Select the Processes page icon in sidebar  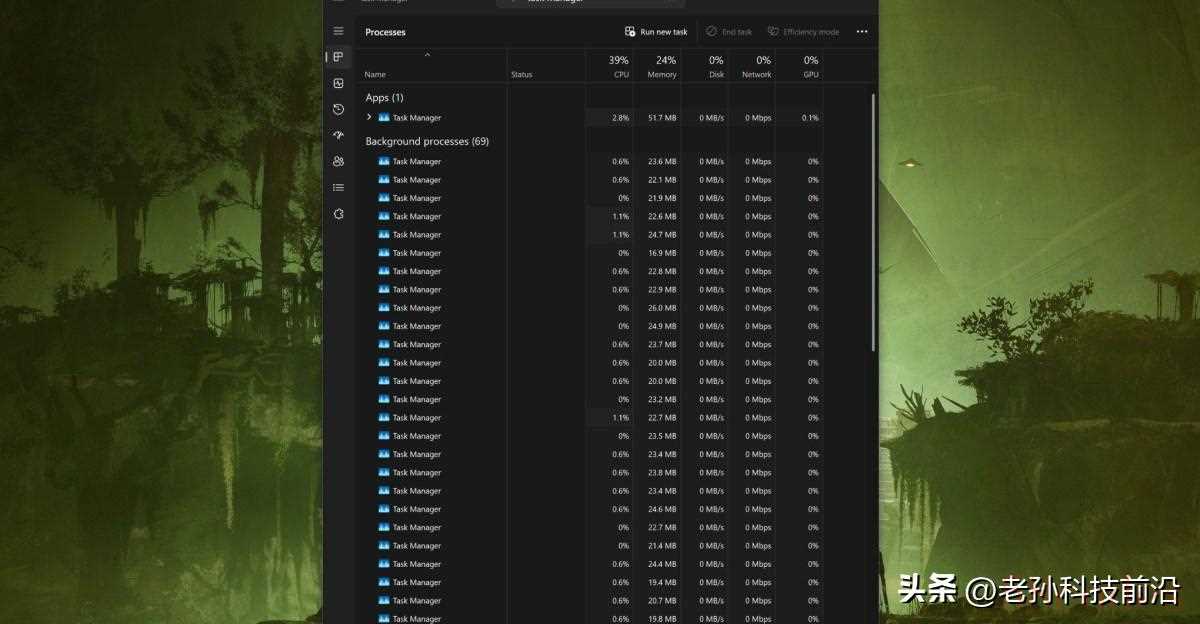point(338,57)
